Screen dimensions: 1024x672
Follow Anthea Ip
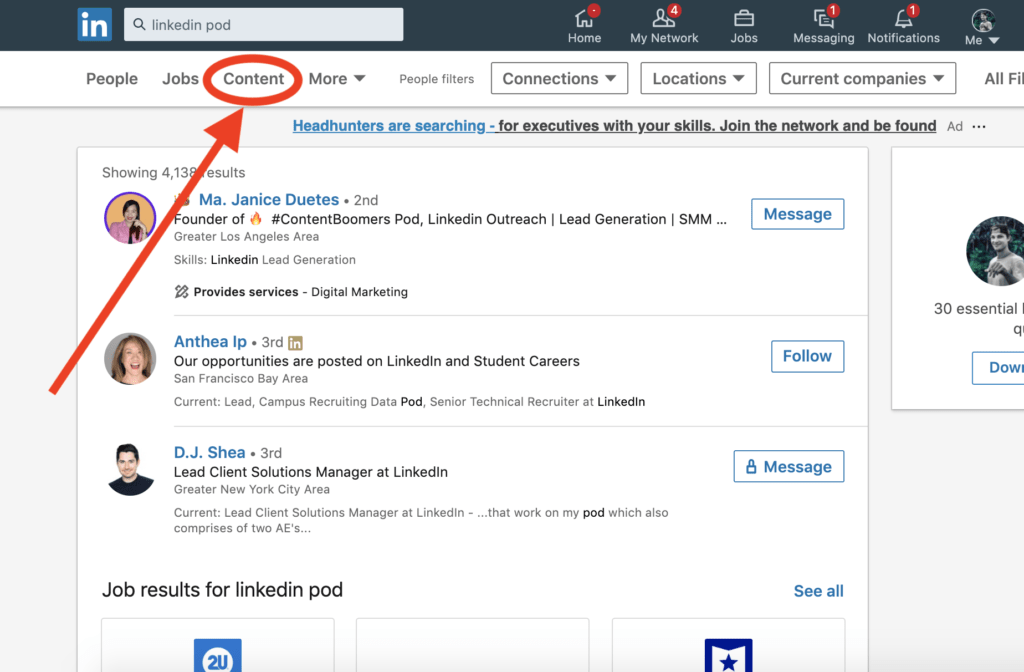807,357
